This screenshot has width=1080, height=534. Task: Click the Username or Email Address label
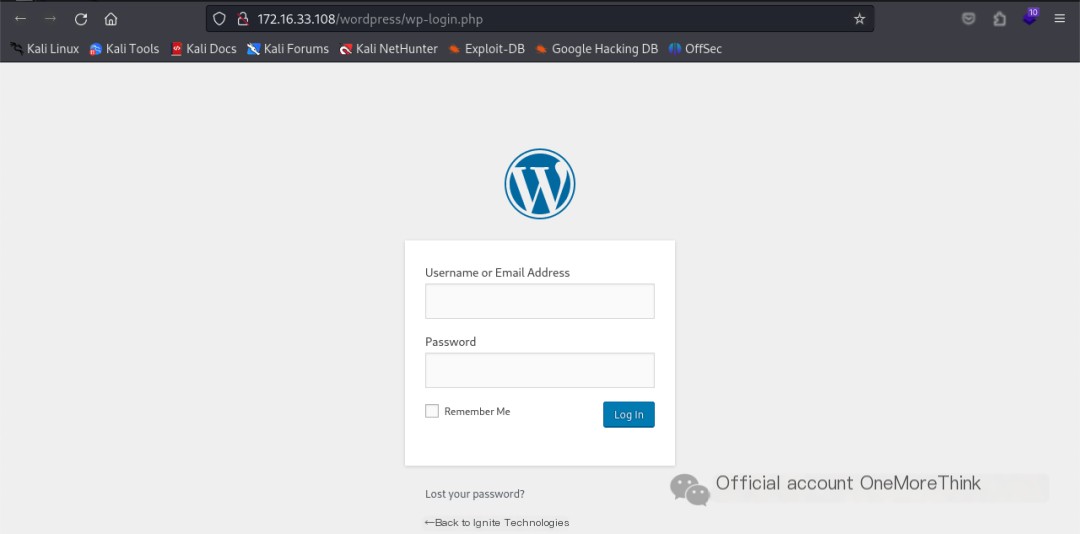[x=497, y=273]
